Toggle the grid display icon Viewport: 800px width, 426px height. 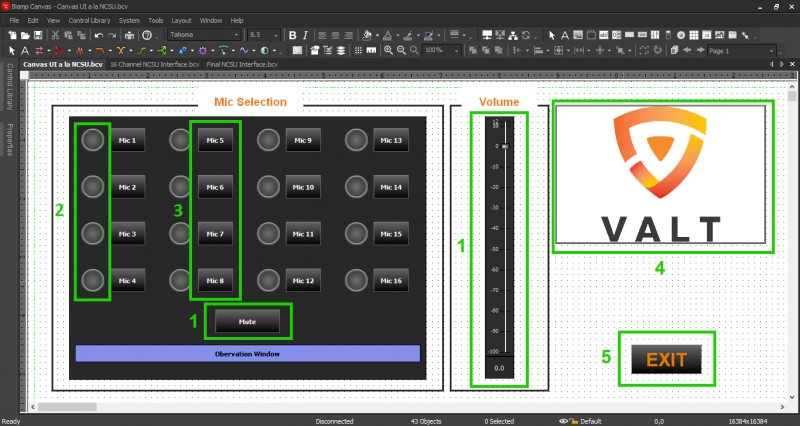point(358,51)
